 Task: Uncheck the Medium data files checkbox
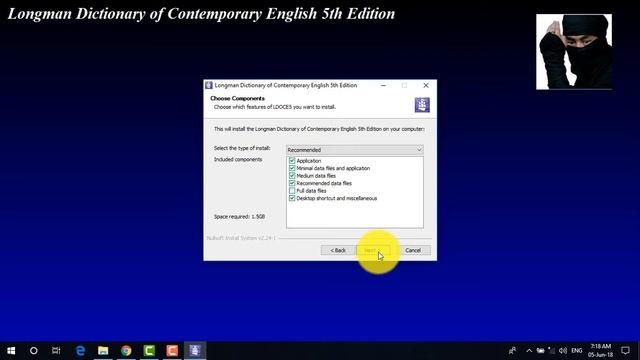click(292, 176)
